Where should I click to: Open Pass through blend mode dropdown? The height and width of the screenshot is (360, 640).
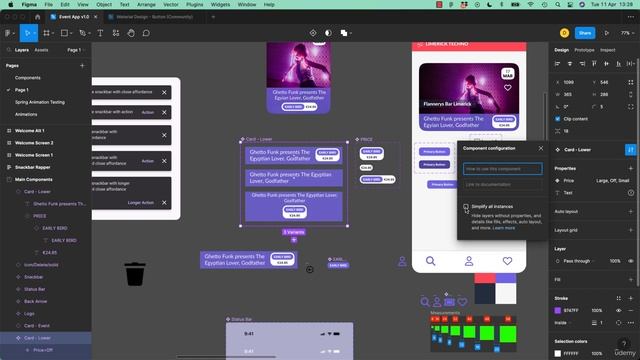pyautogui.click(x=578, y=261)
